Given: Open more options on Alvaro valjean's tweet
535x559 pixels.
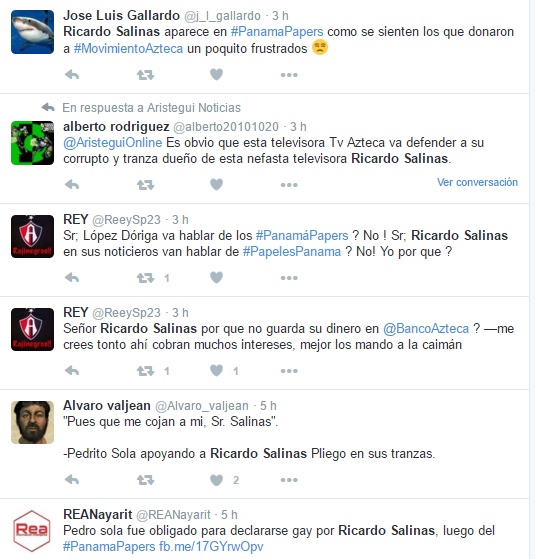Looking at the screenshot, I should coord(289,480).
